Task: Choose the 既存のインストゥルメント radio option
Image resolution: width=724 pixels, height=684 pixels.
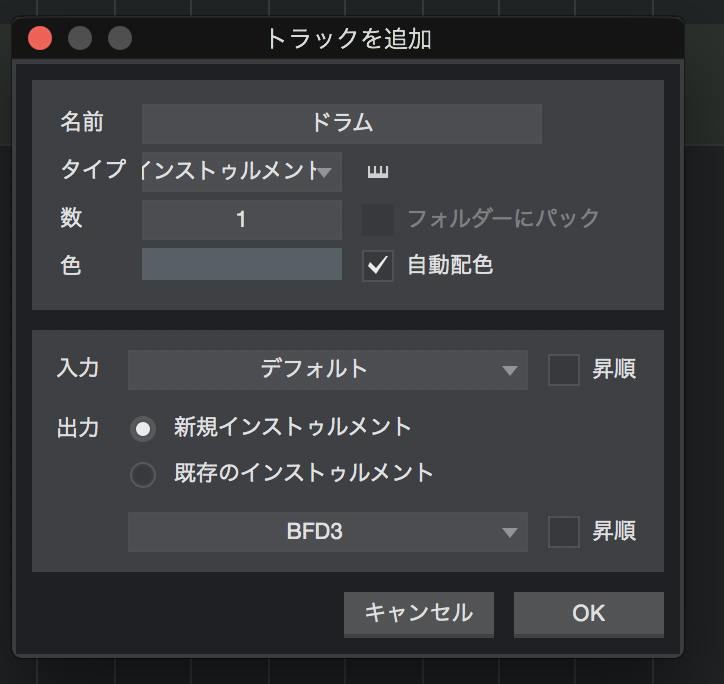Action: tap(144, 474)
